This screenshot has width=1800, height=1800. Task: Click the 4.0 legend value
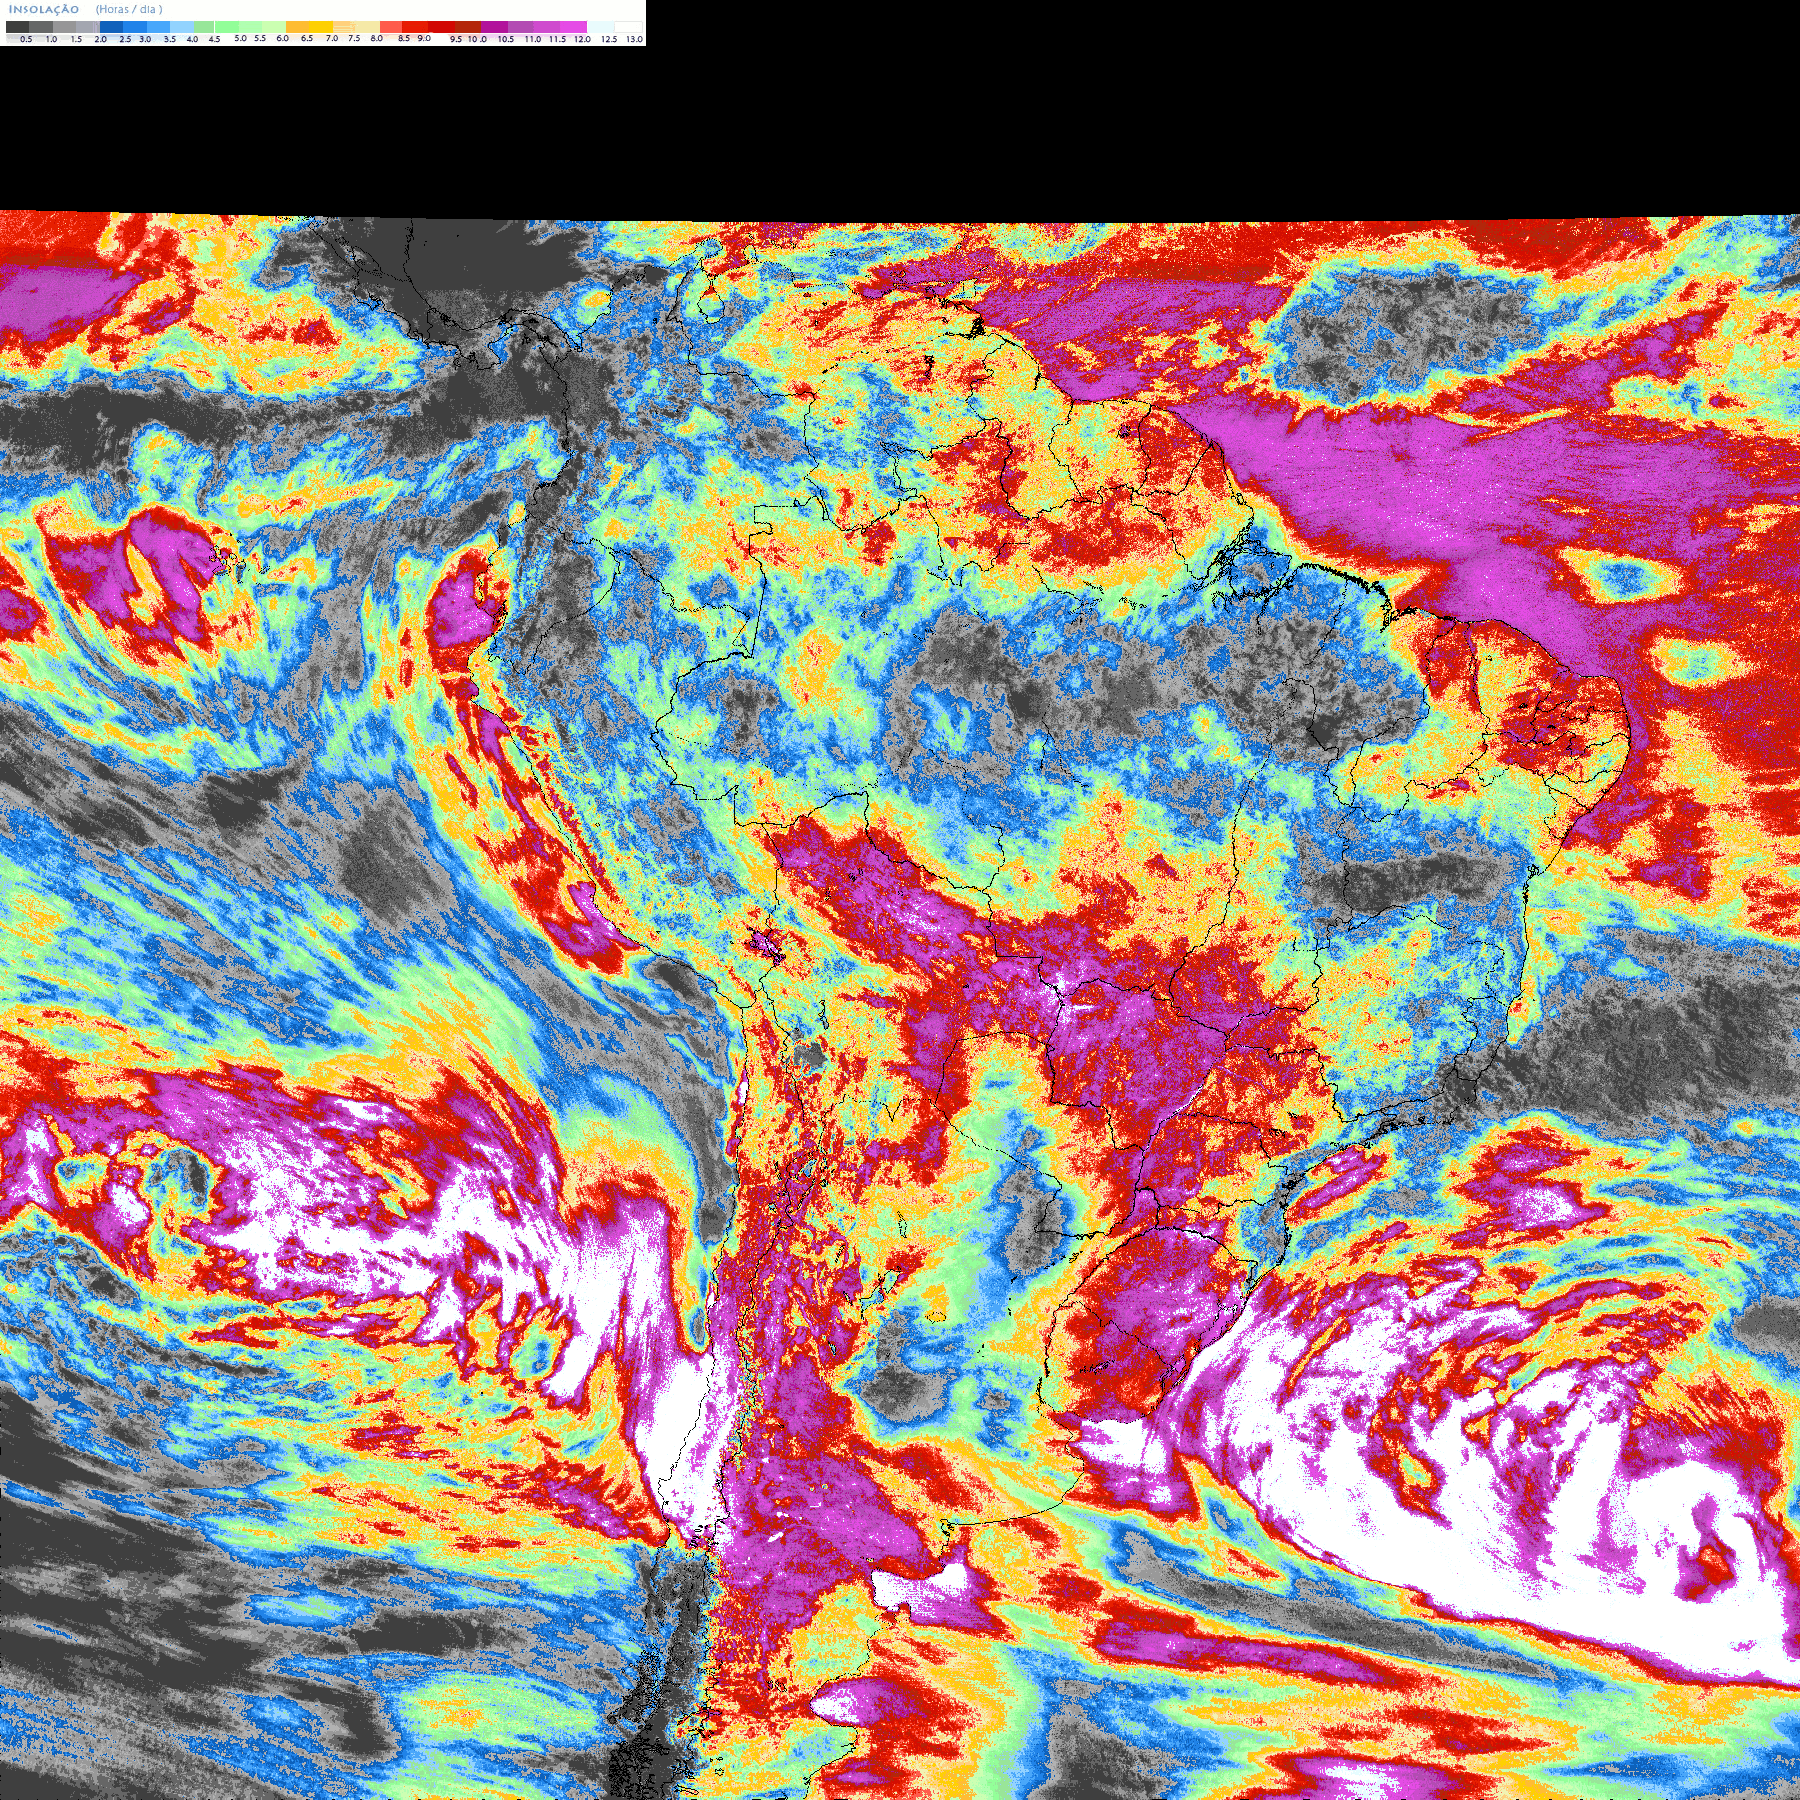192,39
